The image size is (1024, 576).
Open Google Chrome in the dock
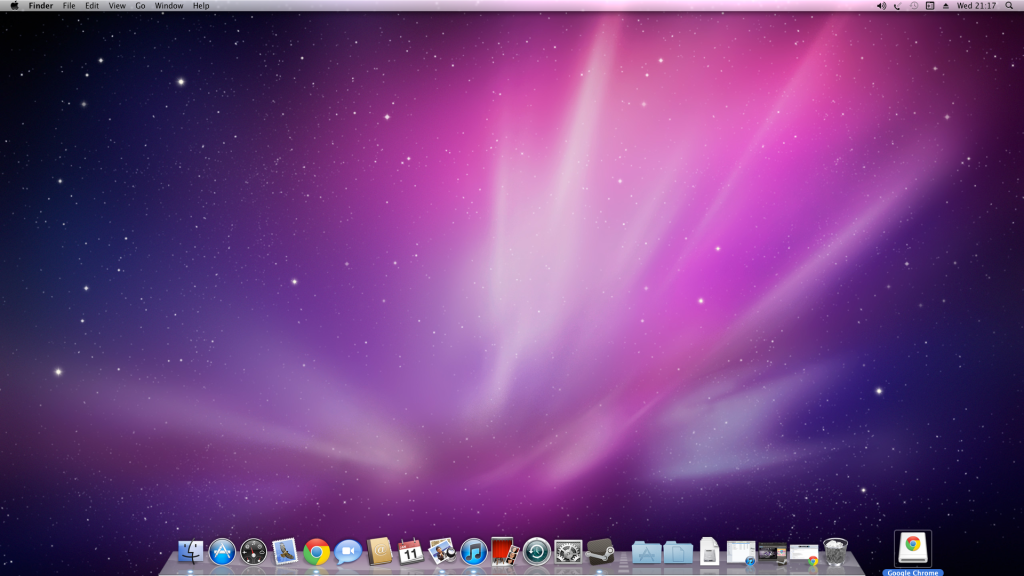click(x=317, y=551)
